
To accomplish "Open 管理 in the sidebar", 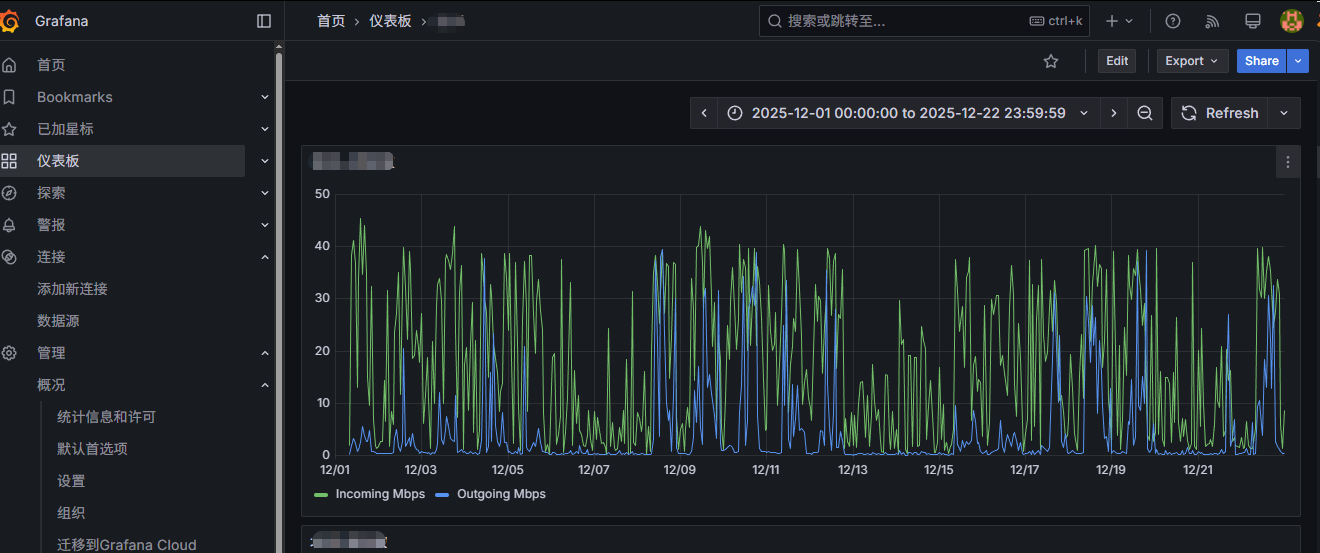I will click(x=51, y=353).
